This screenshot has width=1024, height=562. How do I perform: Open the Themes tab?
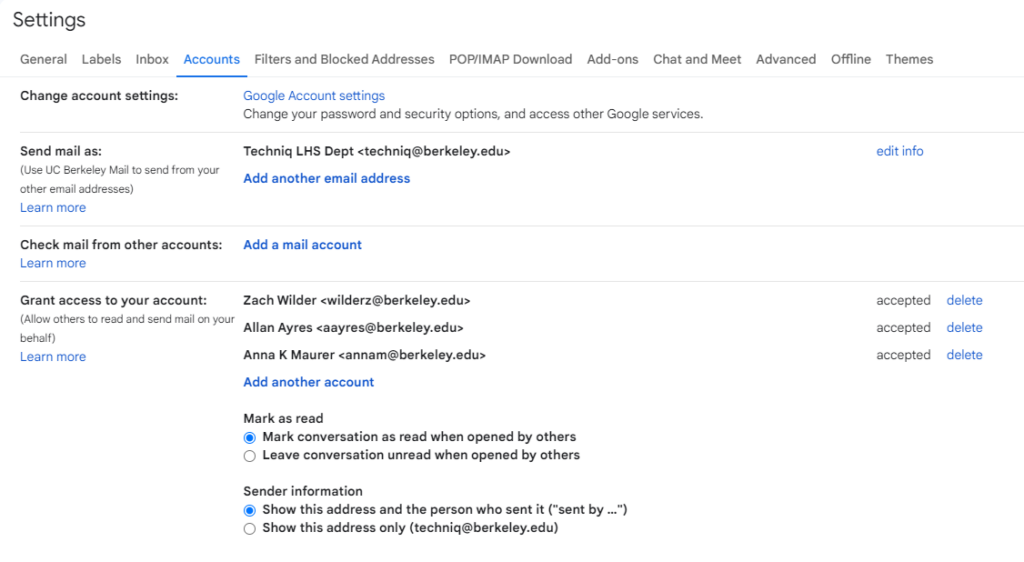pos(909,59)
